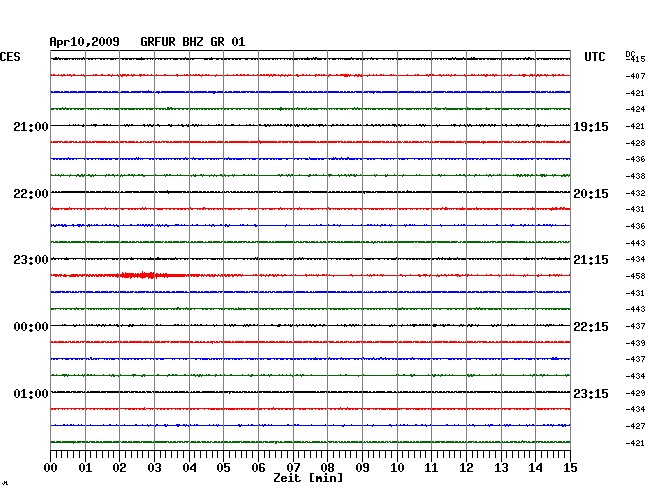Click minute axis label 11
The width and height of the screenshot is (650, 494).
431,468
